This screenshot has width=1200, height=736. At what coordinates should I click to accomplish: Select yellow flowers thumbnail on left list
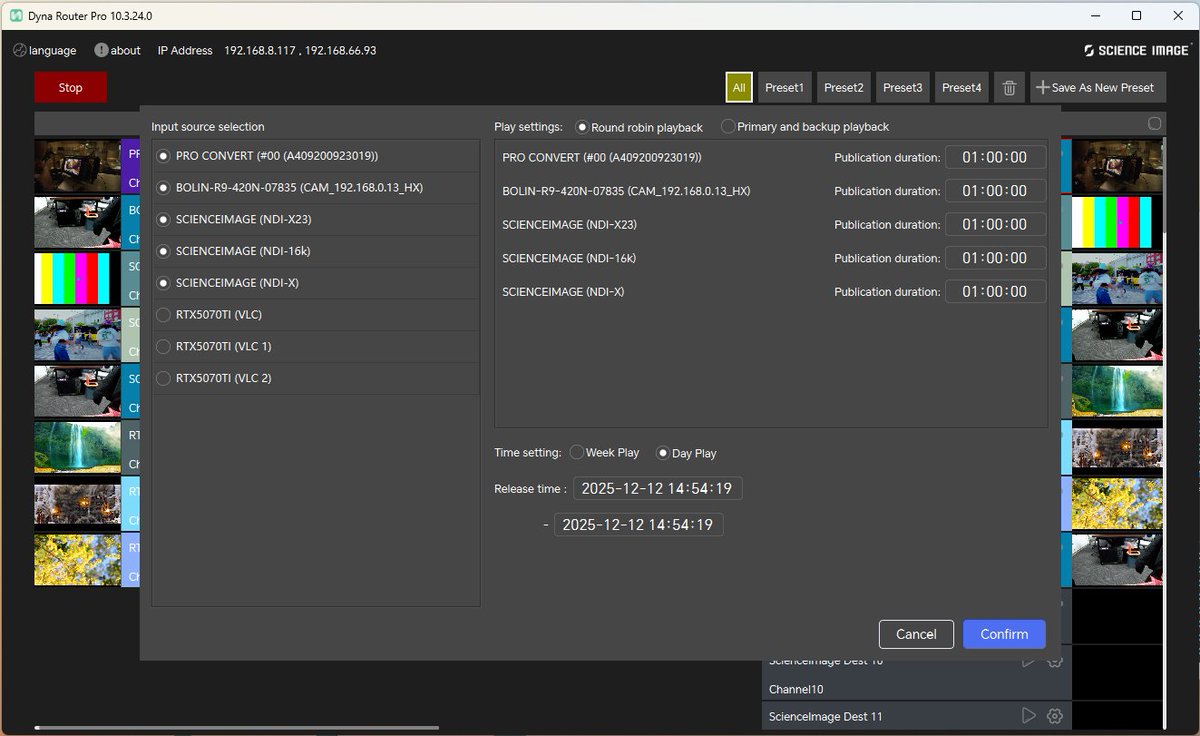(78, 560)
